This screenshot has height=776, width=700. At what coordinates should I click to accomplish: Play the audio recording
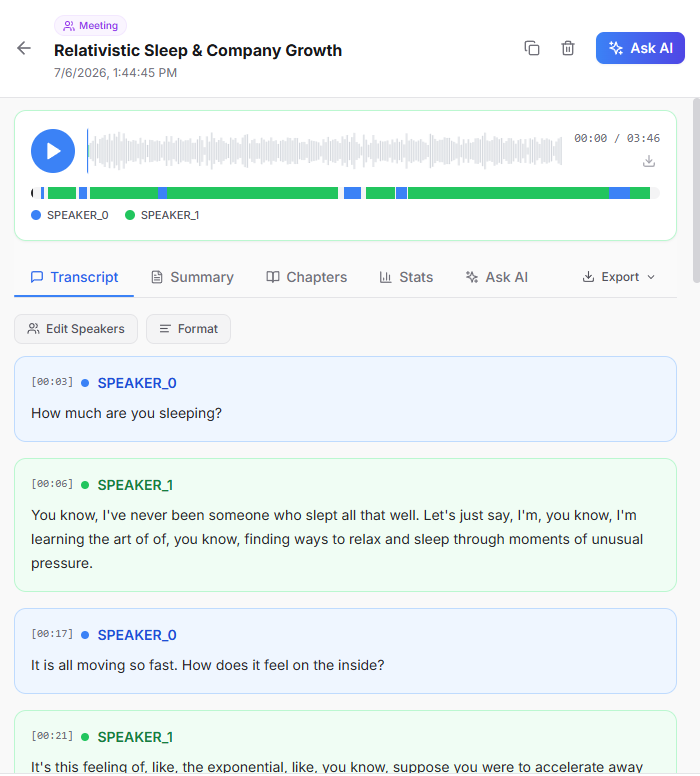[53, 151]
